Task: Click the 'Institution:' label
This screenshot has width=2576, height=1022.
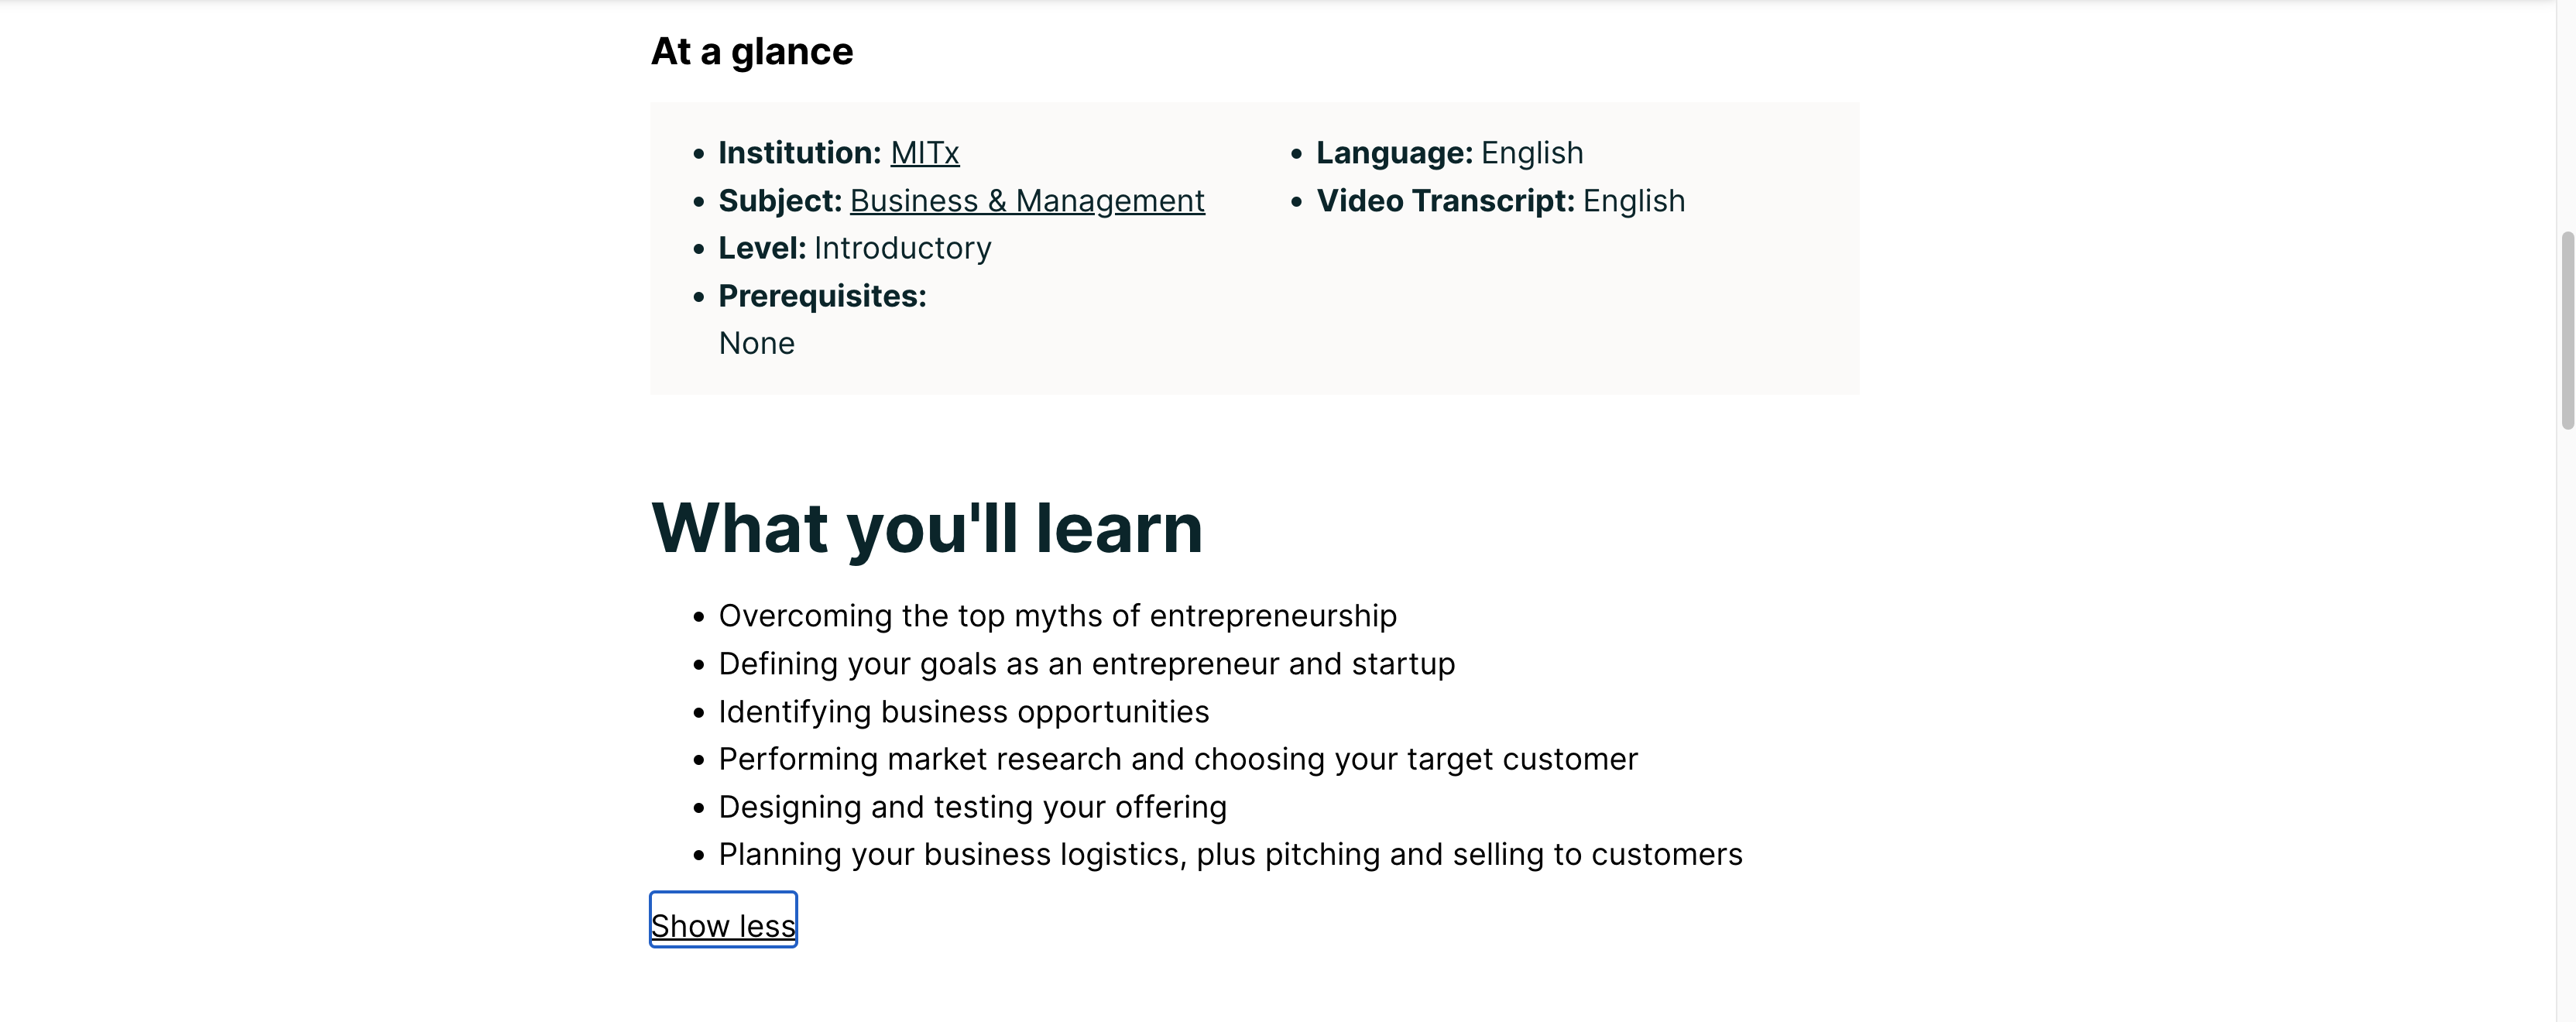Action: coord(799,153)
